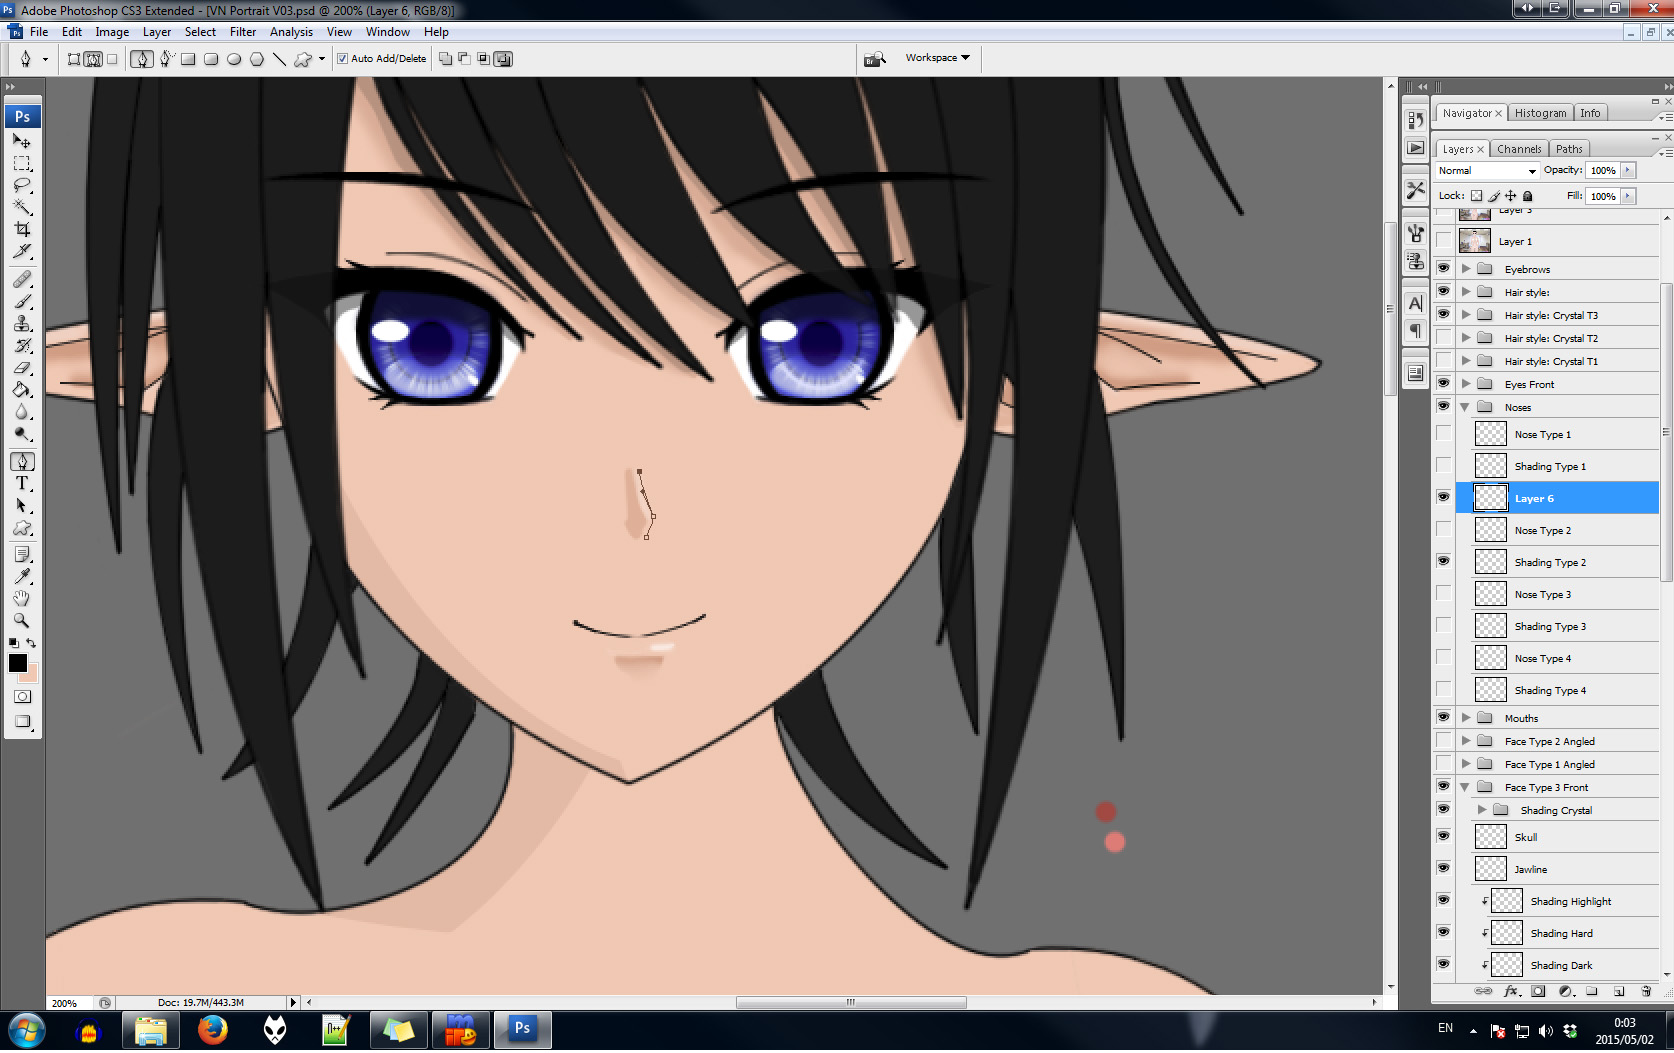1674x1053 pixels.
Task: Hide the Eyes Front group
Action: tap(1443, 383)
